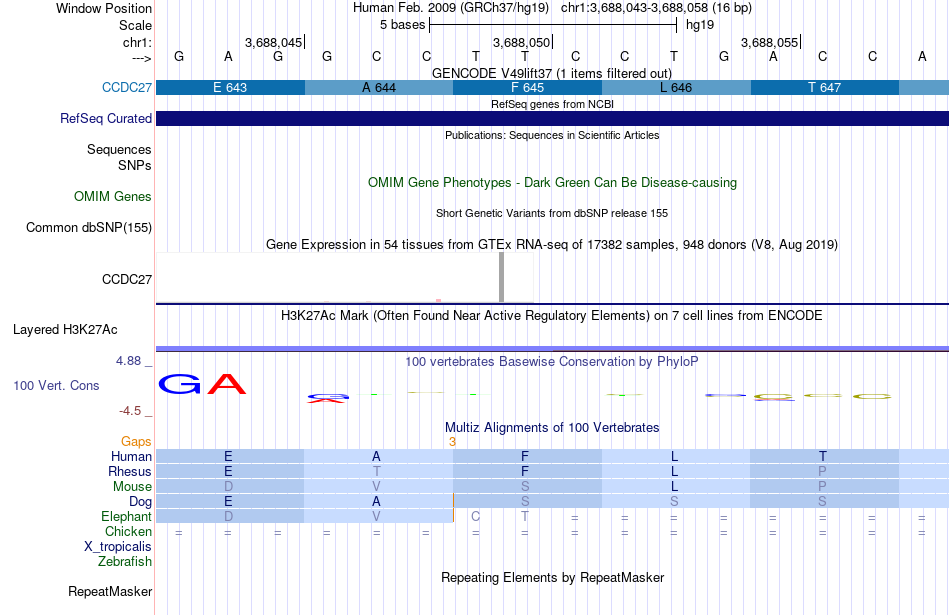
Task: Click the Rhesus species label
Action: (130, 471)
